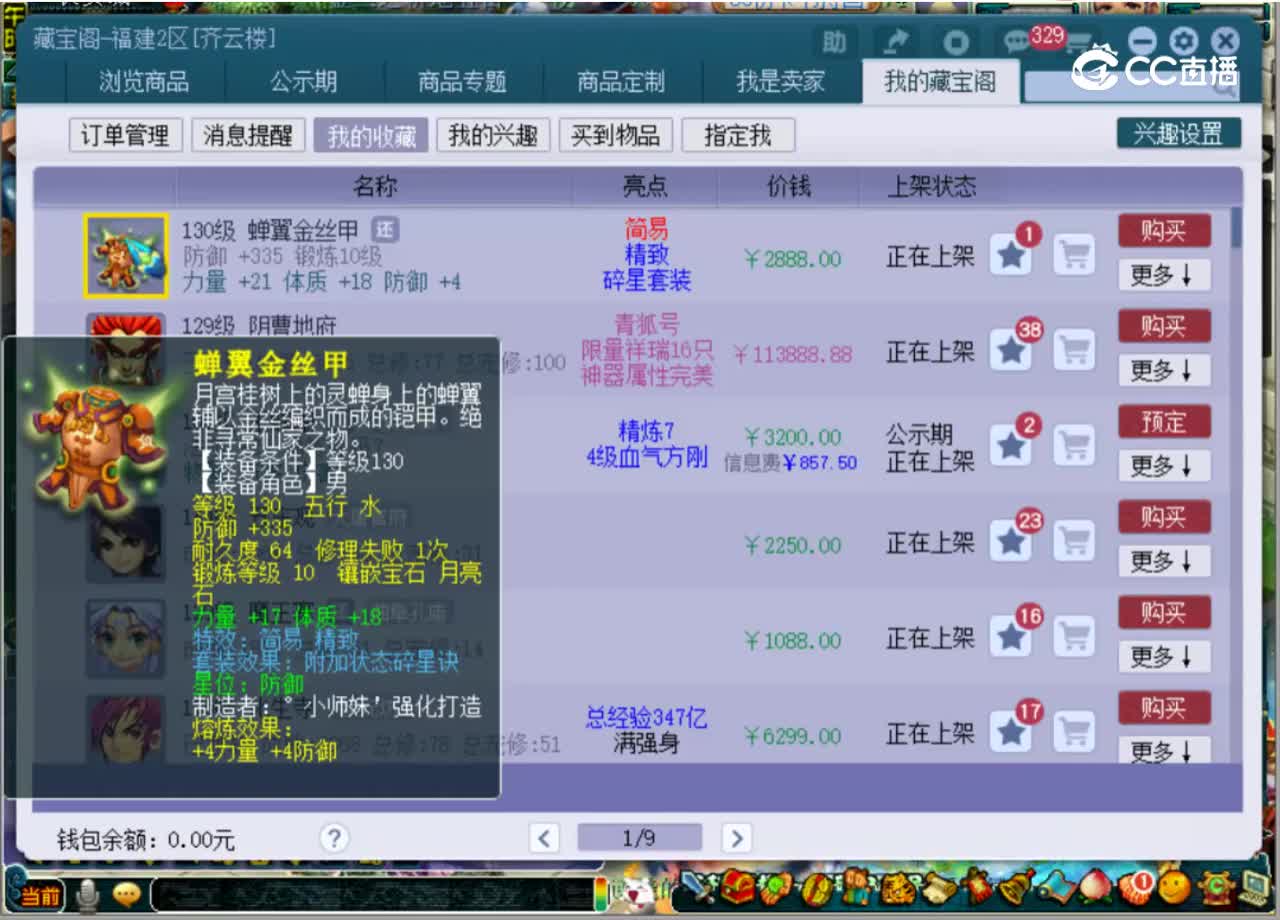Open the 商品定制 tab
The height and width of the screenshot is (920, 1280).
[x=621, y=82]
